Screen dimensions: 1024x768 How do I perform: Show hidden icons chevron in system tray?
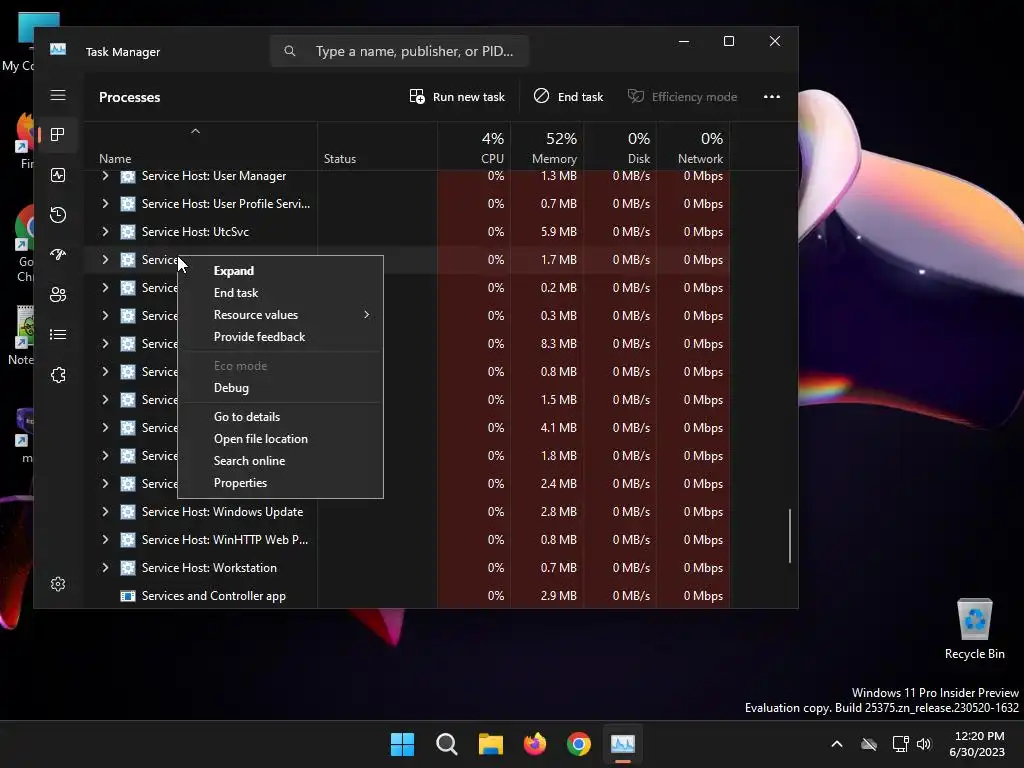point(837,744)
